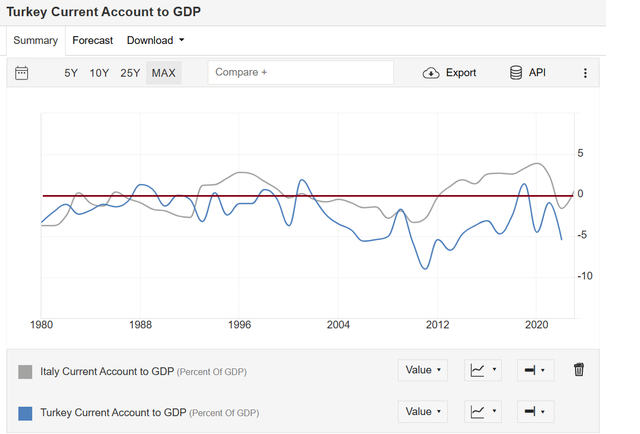This screenshot has height=434, width=640.
Task: Click the 2020 x-axis label
Action: tap(536, 325)
